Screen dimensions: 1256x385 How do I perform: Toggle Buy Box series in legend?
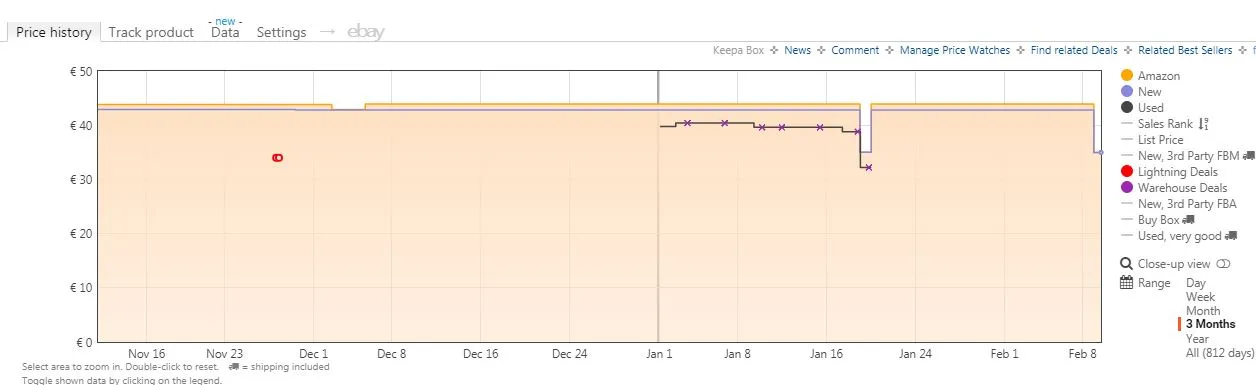[x=1158, y=220]
